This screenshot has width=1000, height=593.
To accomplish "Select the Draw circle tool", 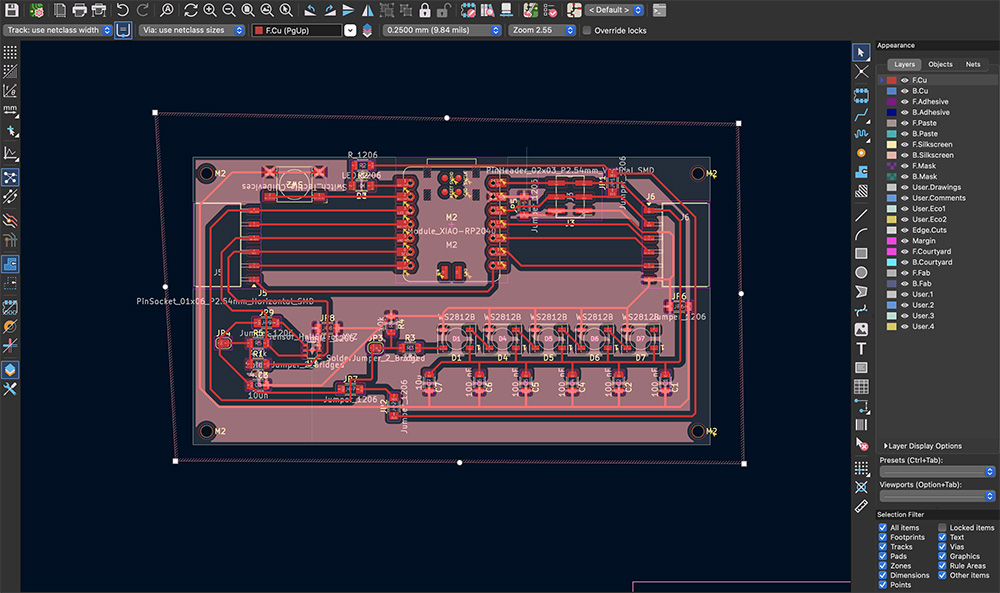I will click(861, 272).
